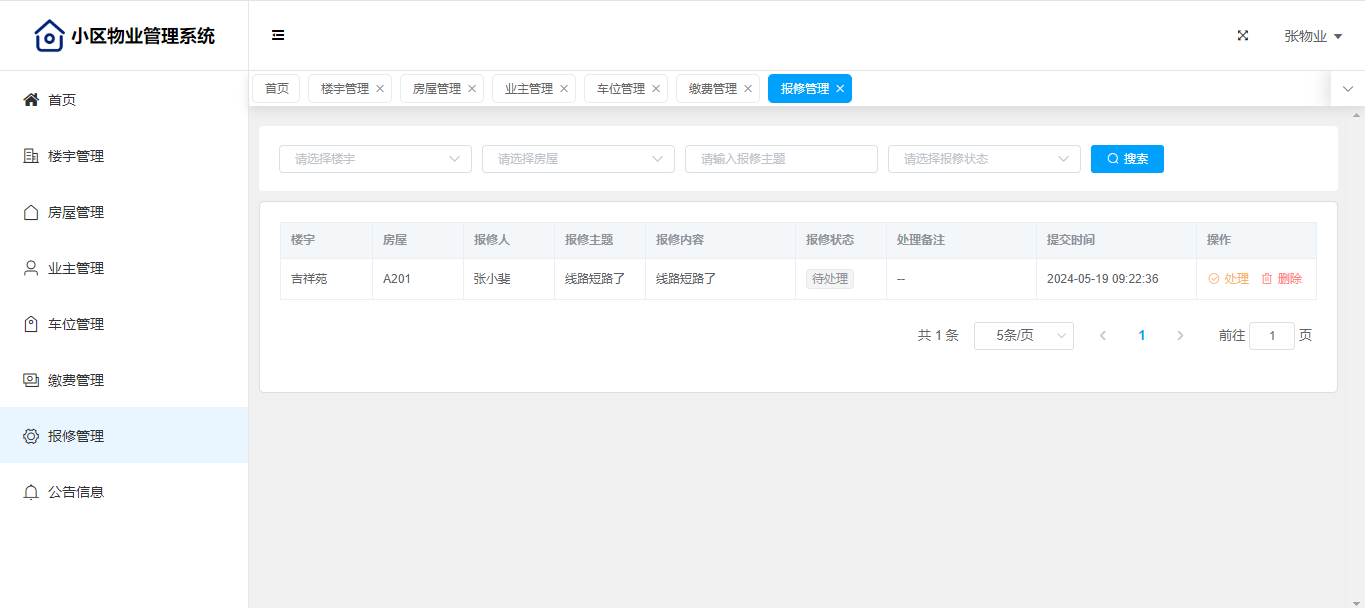Switch to the 业主管理 tab
Image resolution: width=1365 pixels, height=608 pixels.
coord(528,89)
